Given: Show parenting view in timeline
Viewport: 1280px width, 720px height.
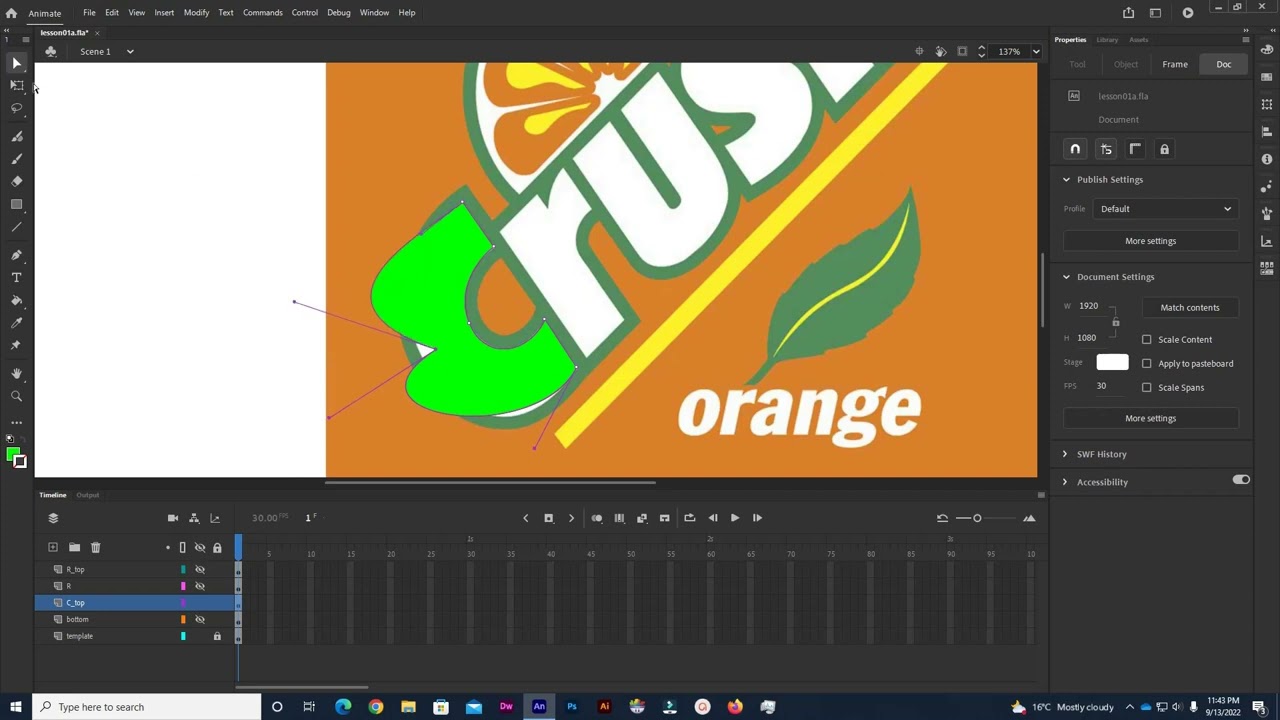Looking at the screenshot, I should coord(194,518).
